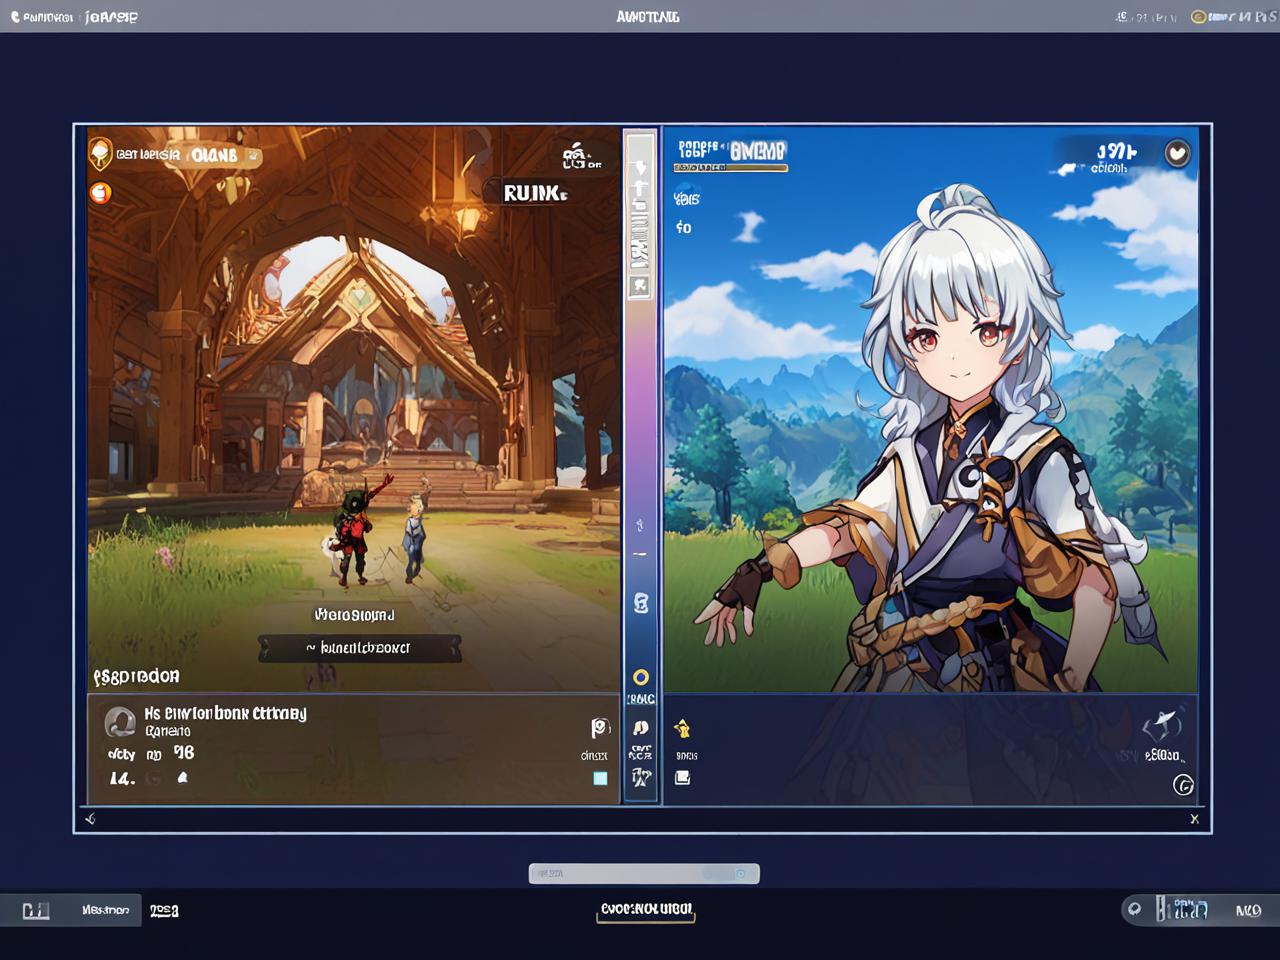The width and height of the screenshot is (1280, 960).
Task: Select the highlighted tab in bottom left taskbar
Action: click(105, 910)
